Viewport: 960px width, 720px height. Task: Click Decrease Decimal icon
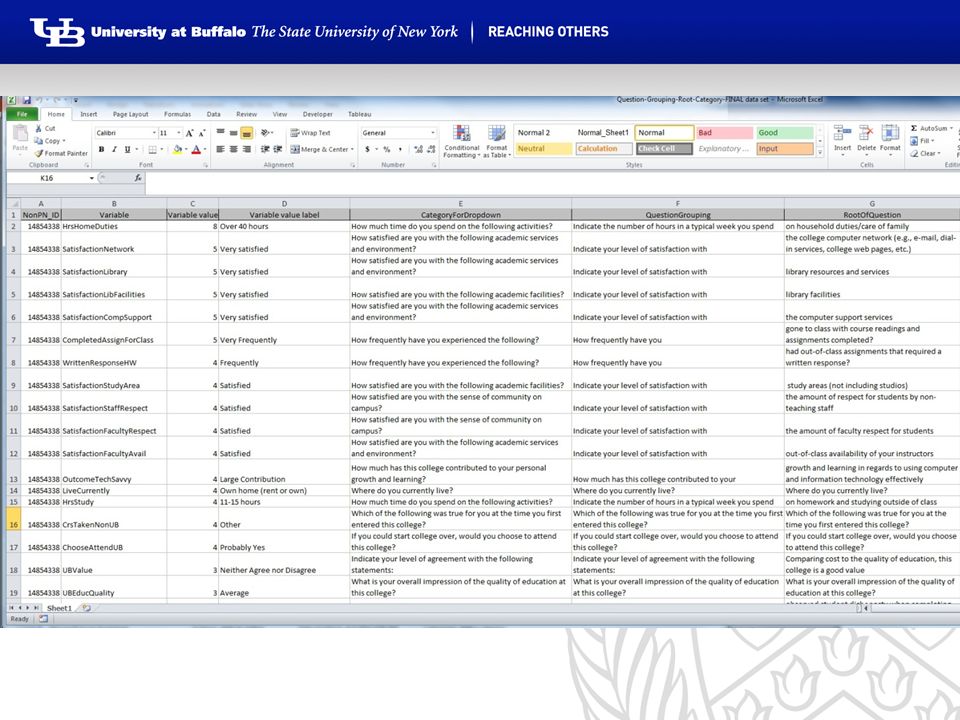tap(431, 149)
